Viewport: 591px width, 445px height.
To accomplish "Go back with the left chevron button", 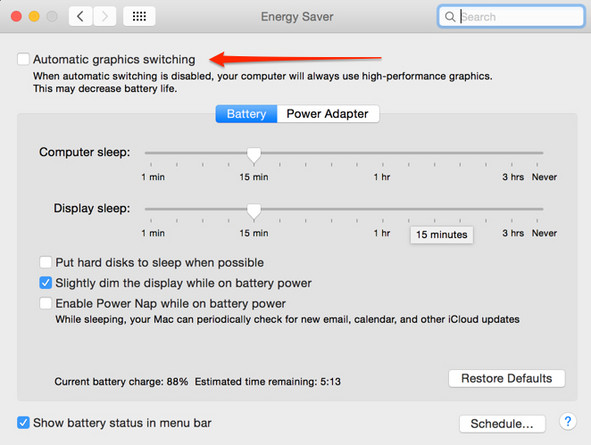I will [80, 17].
